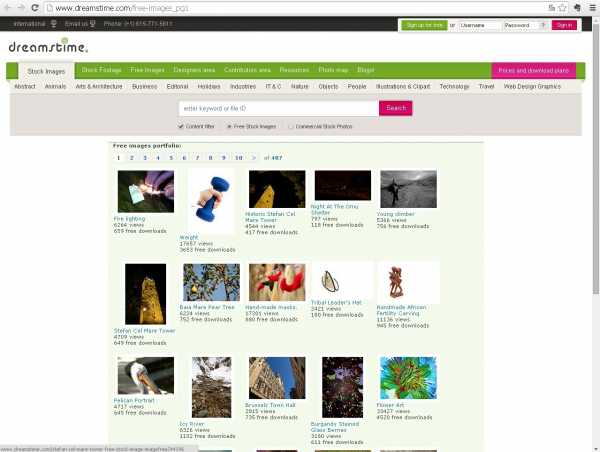Open the Hand-made masks thumbnail
This screenshot has height=452, width=600.
pos(277,282)
